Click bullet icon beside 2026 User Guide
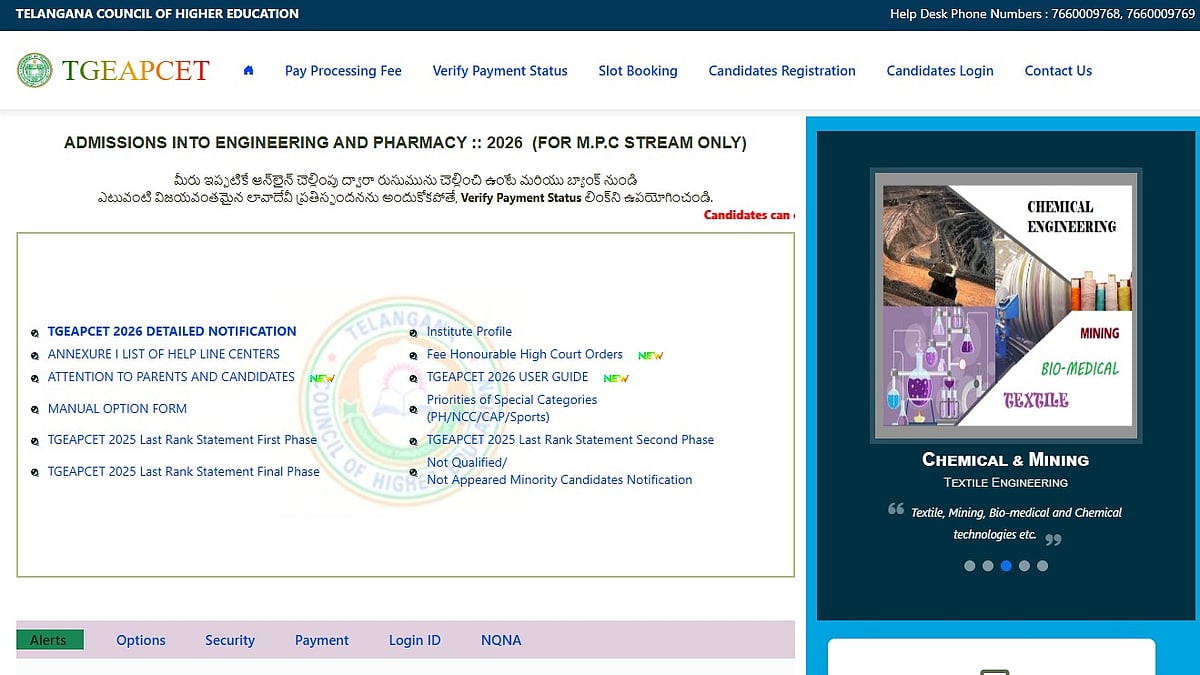The width and height of the screenshot is (1200, 675). pyautogui.click(x=415, y=379)
